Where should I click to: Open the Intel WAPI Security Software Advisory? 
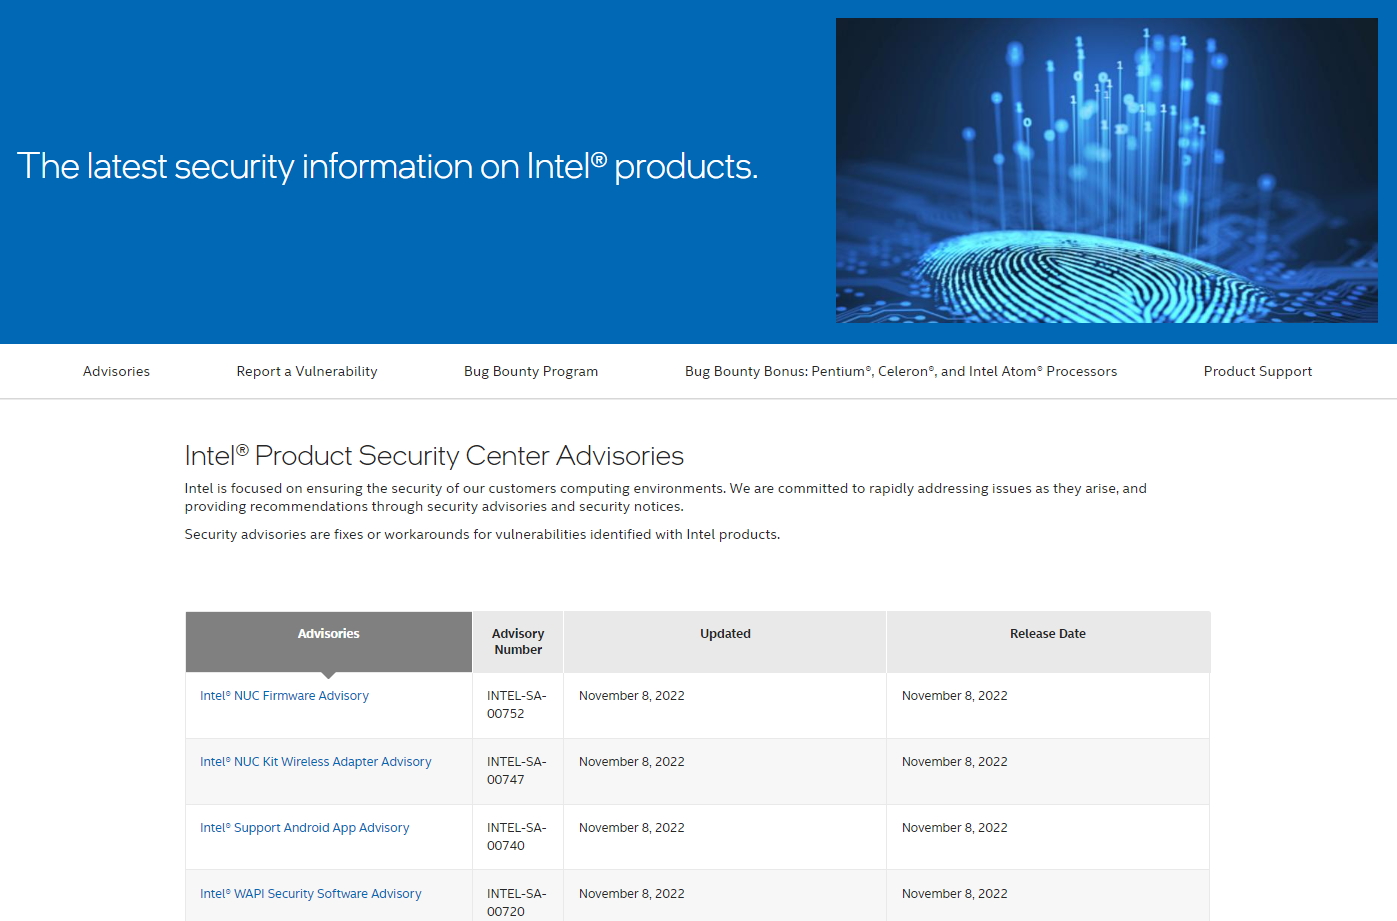311,893
